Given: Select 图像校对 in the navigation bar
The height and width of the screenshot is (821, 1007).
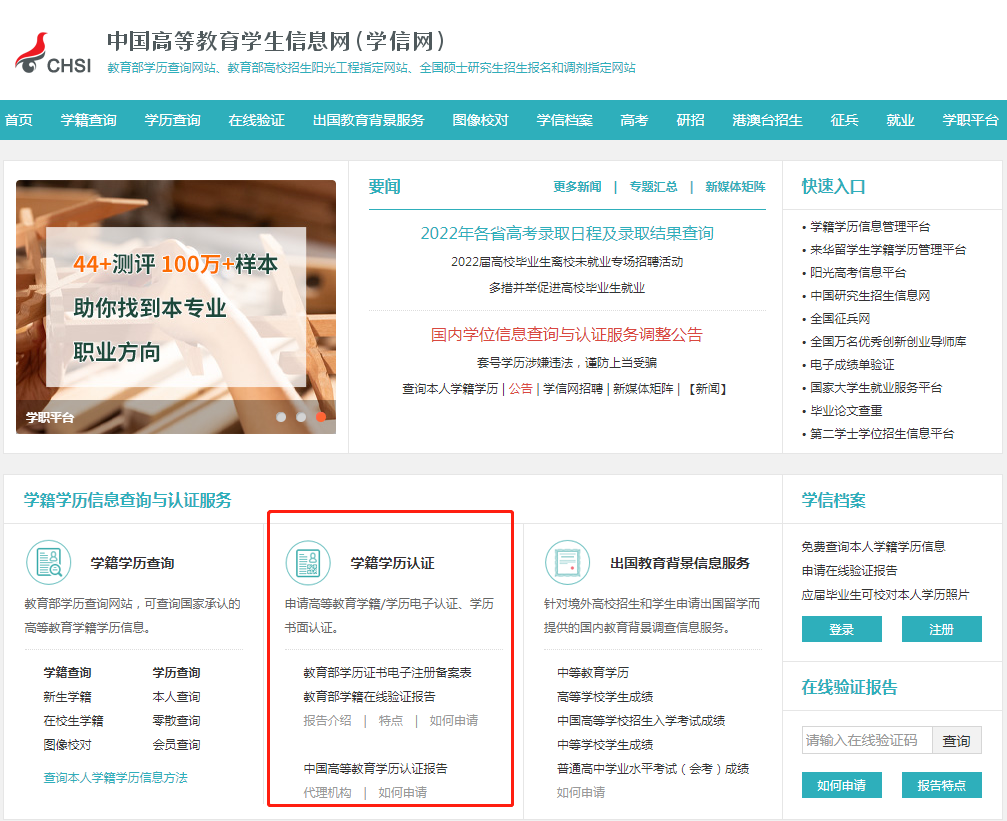Looking at the screenshot, I should click(x=480, y=120).
